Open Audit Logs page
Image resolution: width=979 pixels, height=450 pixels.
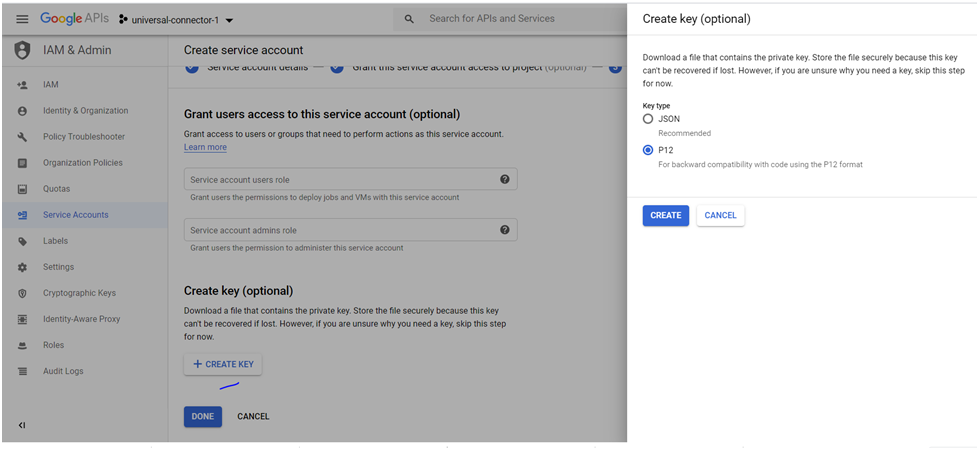point(63,371)
